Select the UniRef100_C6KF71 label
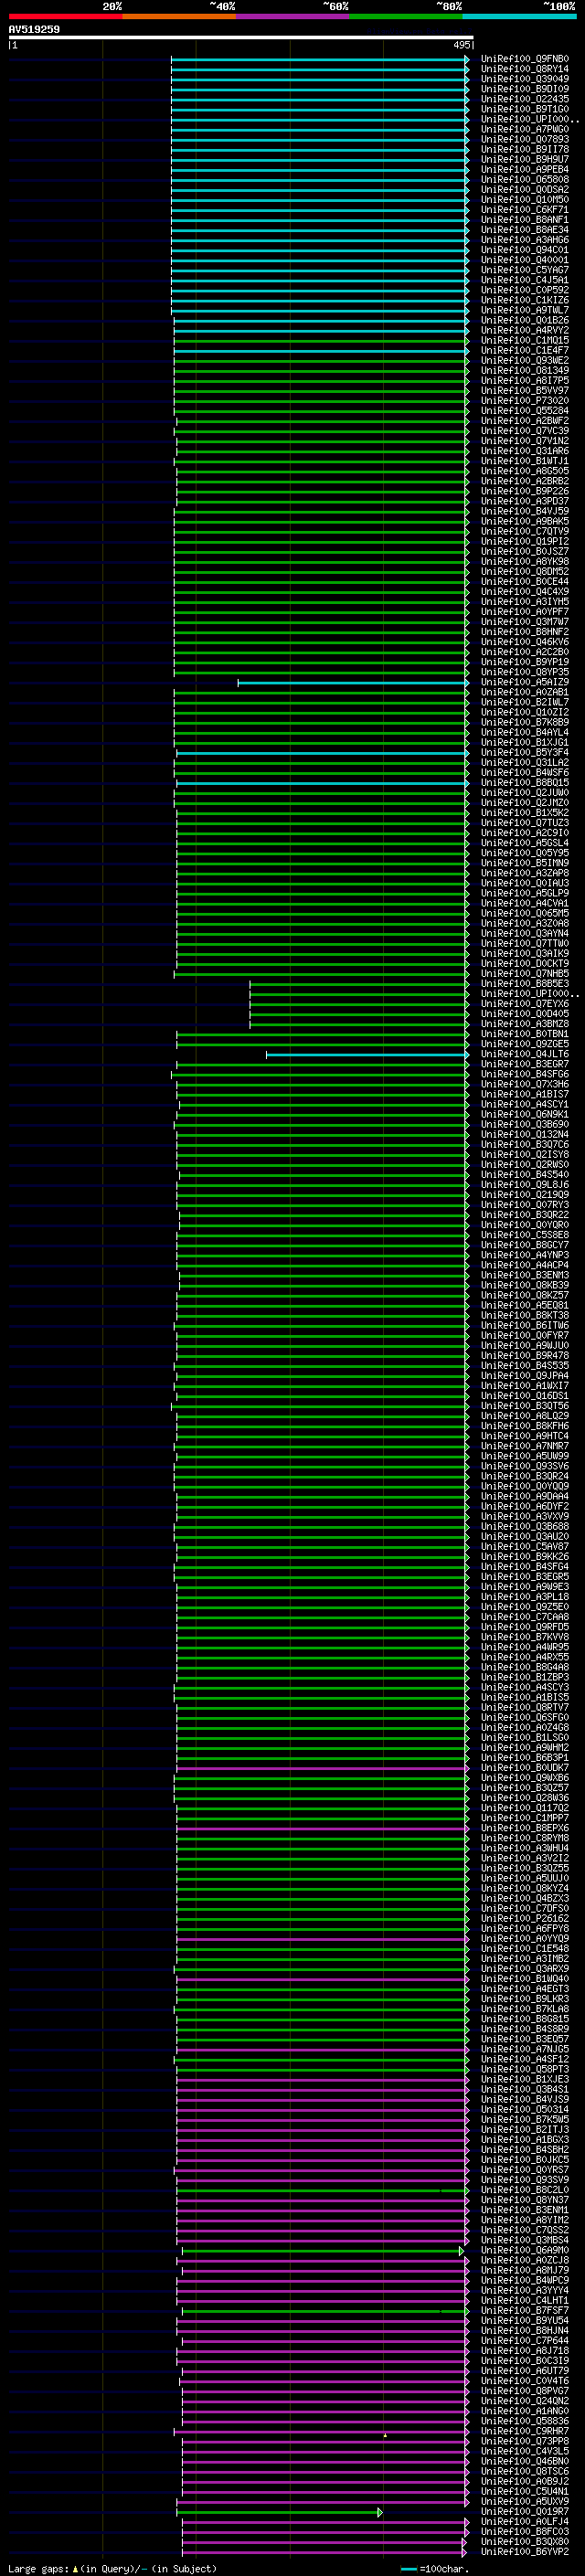Screen dimensions: 585x2576 pos(525,210)
